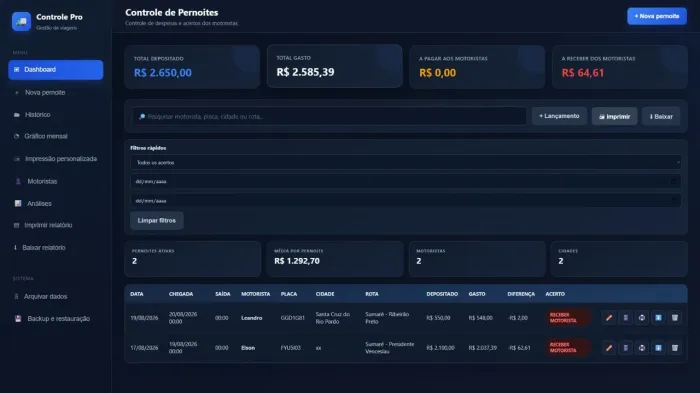This screenshot has height=393, width=700.
Task: Click the Motoristas count card showing 2
Action: point(477,259)
